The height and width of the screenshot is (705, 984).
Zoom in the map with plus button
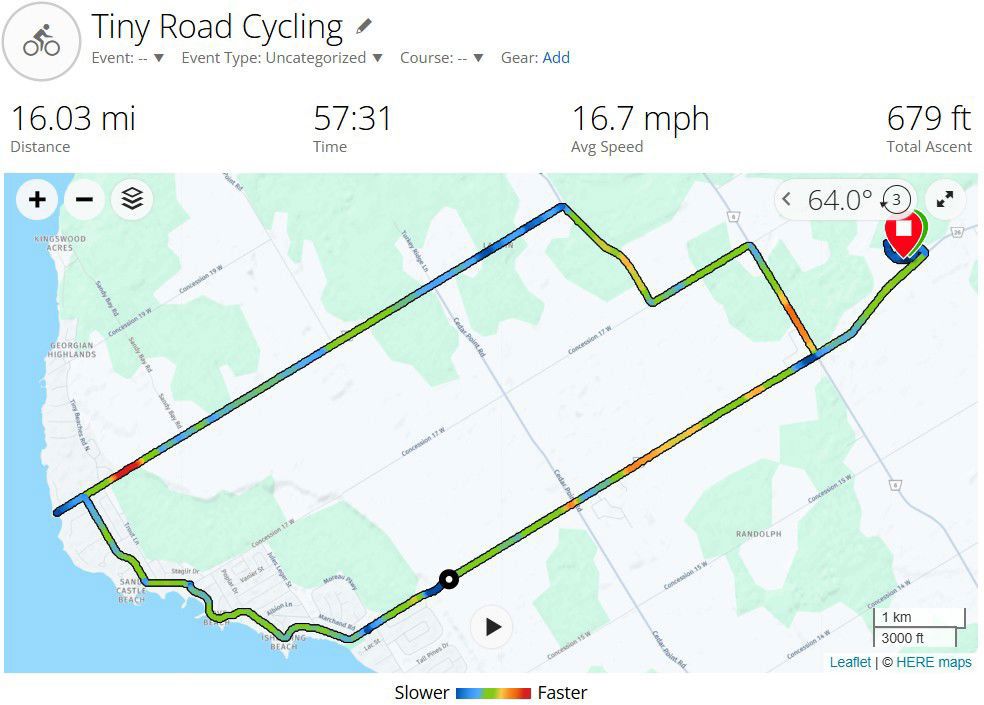pos(37,200)
